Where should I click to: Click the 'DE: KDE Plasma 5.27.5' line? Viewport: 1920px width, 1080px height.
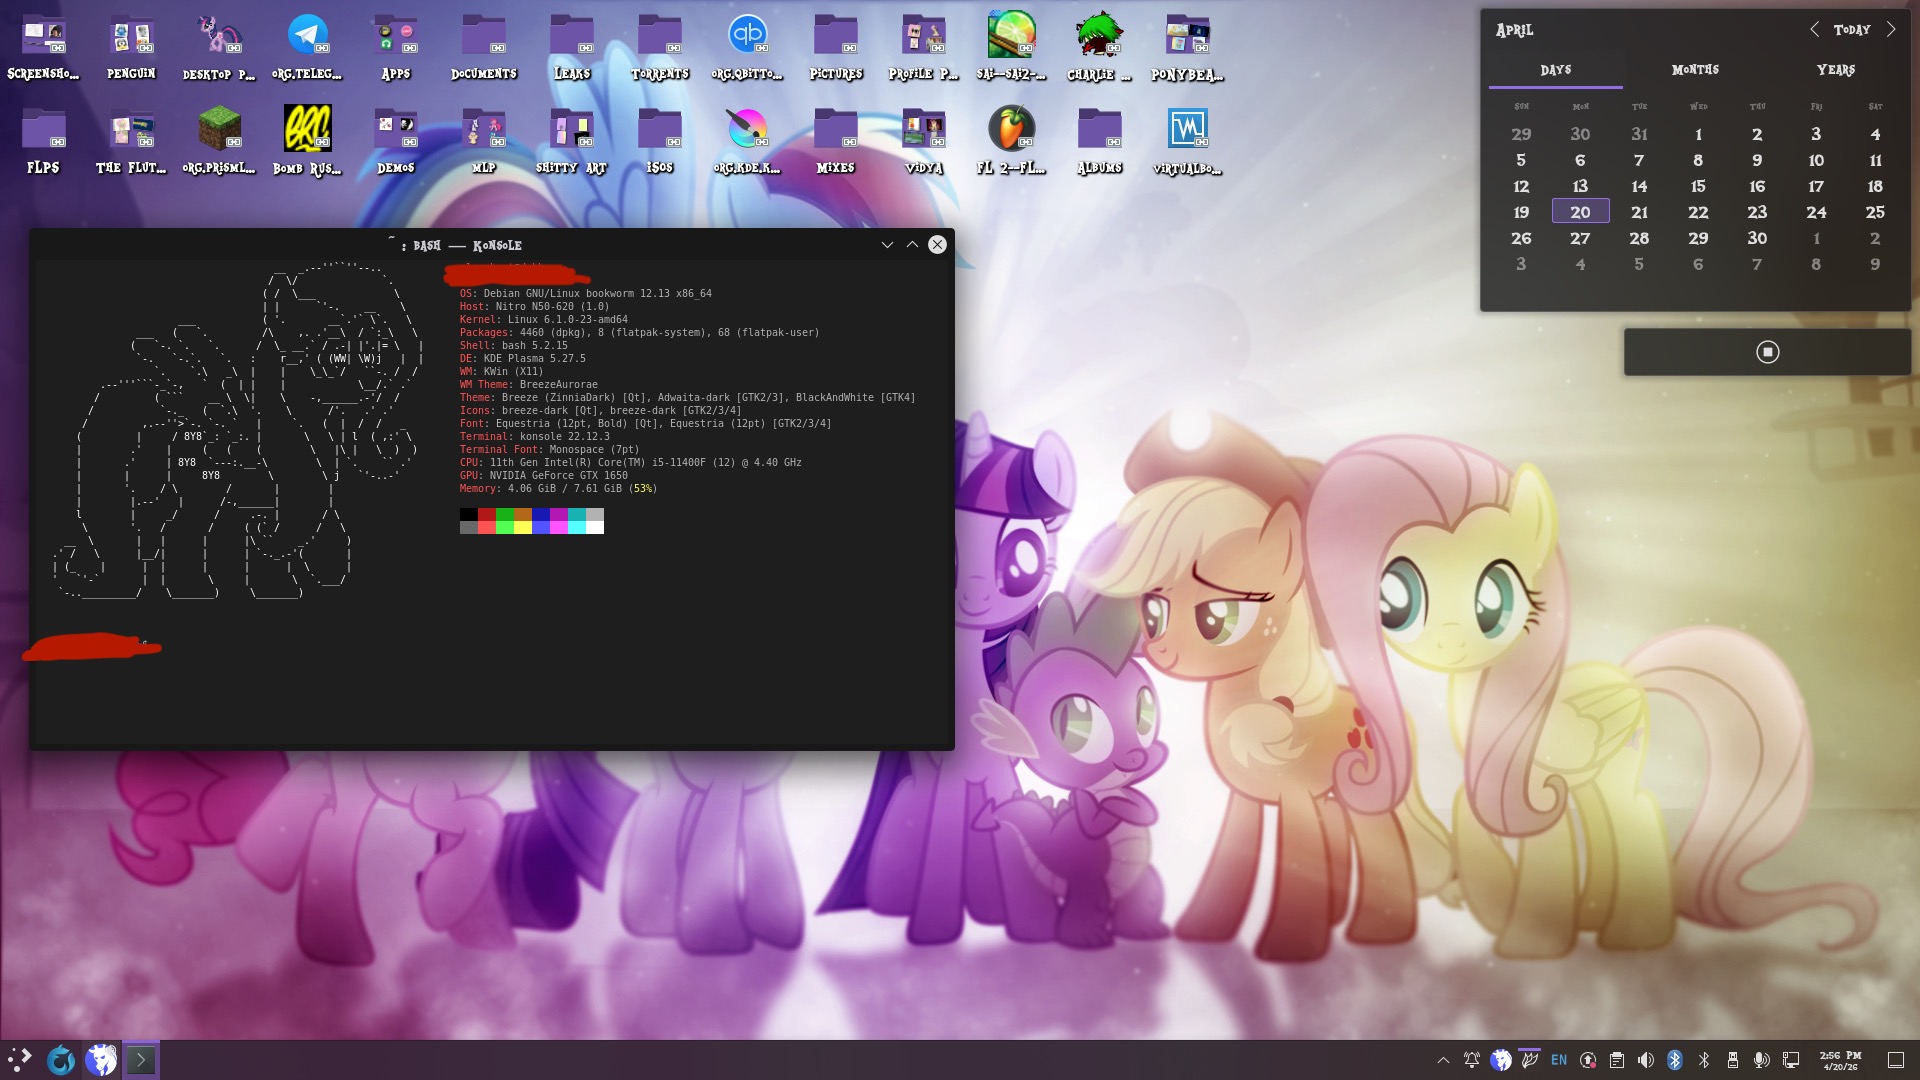(x=523, y=359)
